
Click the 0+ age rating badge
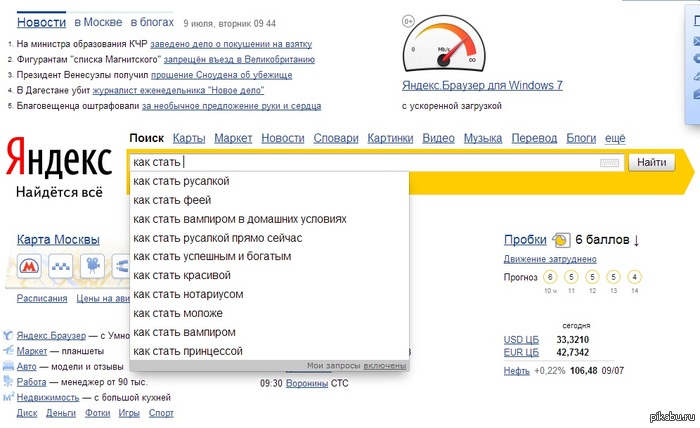click(x=408, y=21)
